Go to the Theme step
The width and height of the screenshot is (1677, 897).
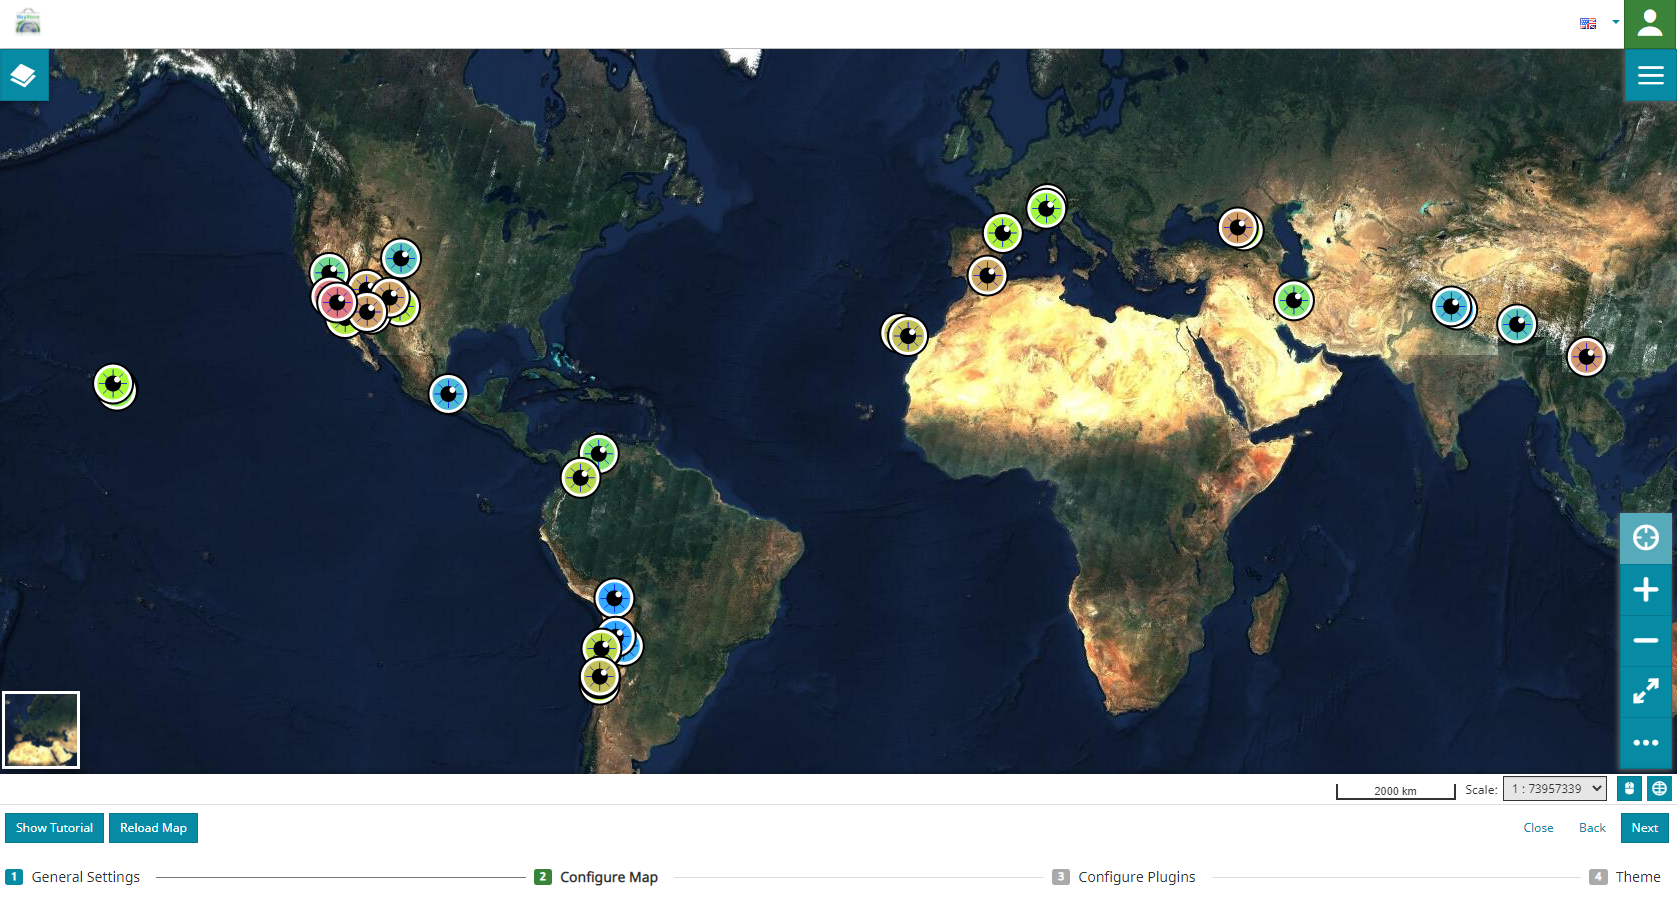pos(1625,877)
